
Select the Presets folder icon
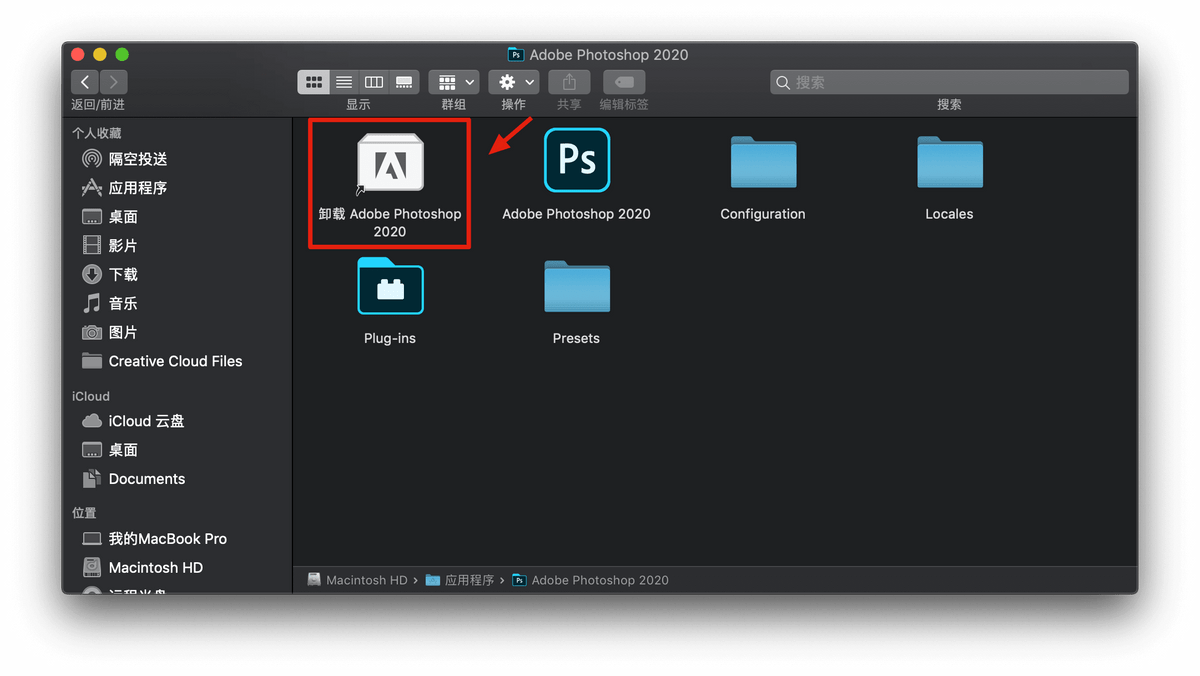coord(577,286)
